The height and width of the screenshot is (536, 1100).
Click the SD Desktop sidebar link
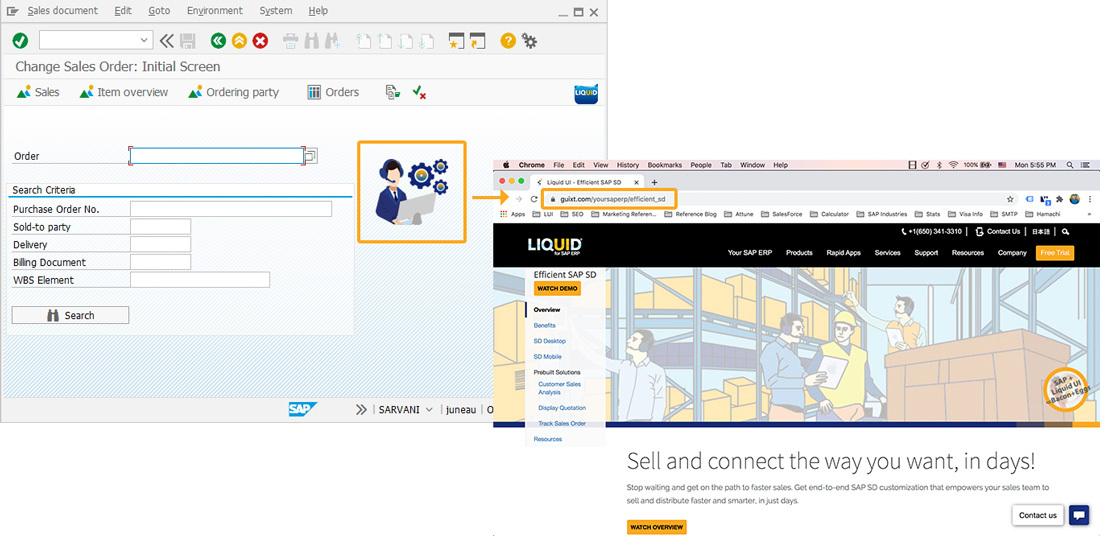coord(549,341)
